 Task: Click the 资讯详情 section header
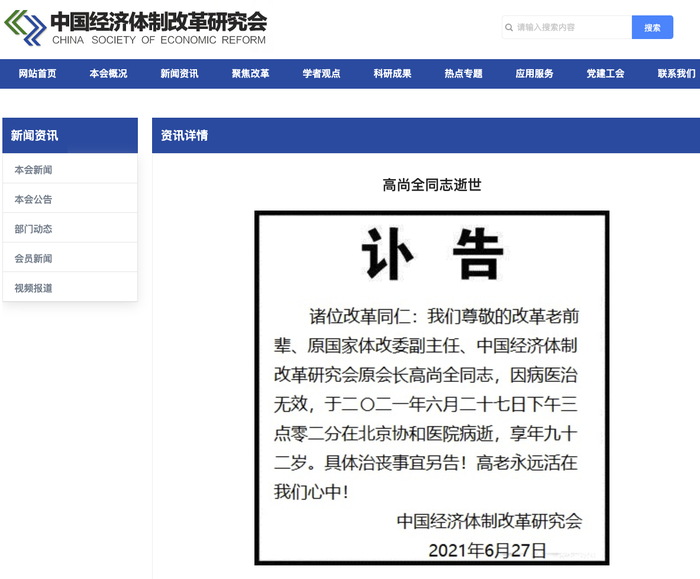[426, 135]
